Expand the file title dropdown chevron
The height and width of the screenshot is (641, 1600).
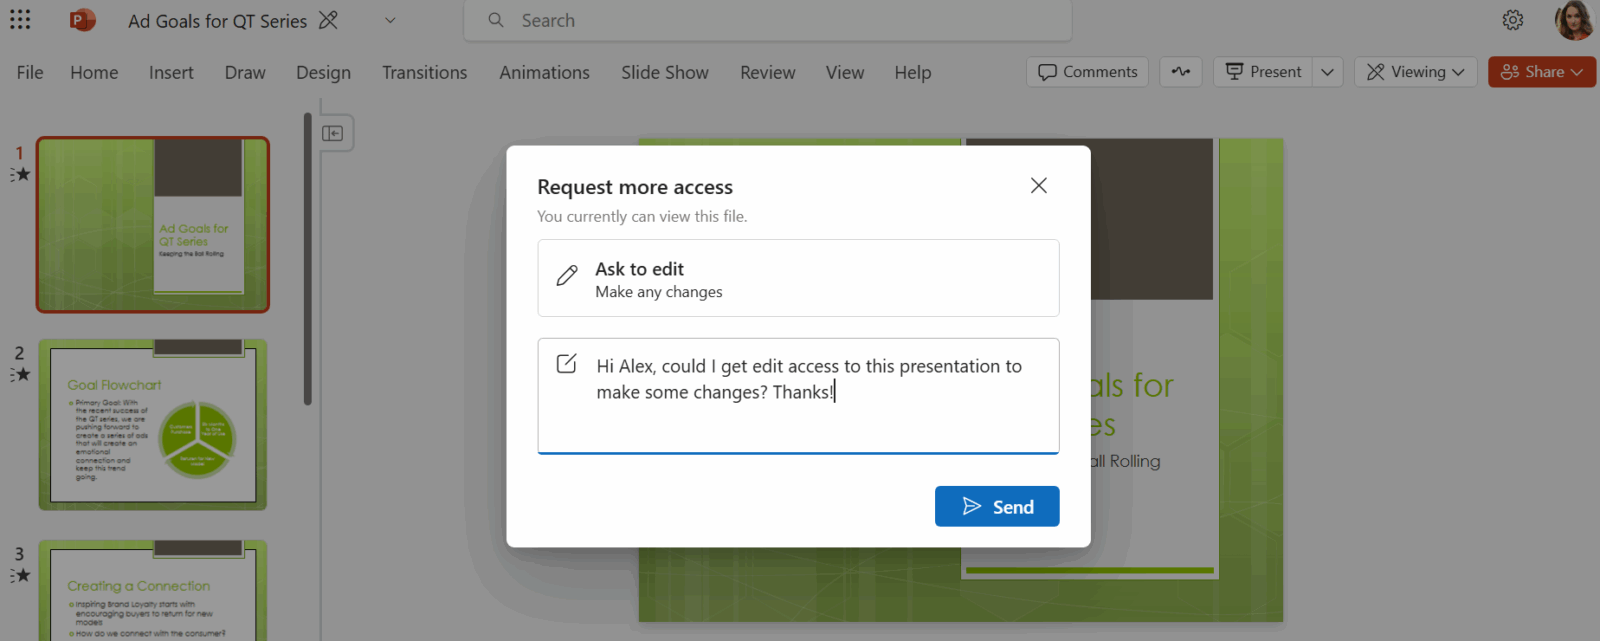pyautogui.click(x=390, y=20)
